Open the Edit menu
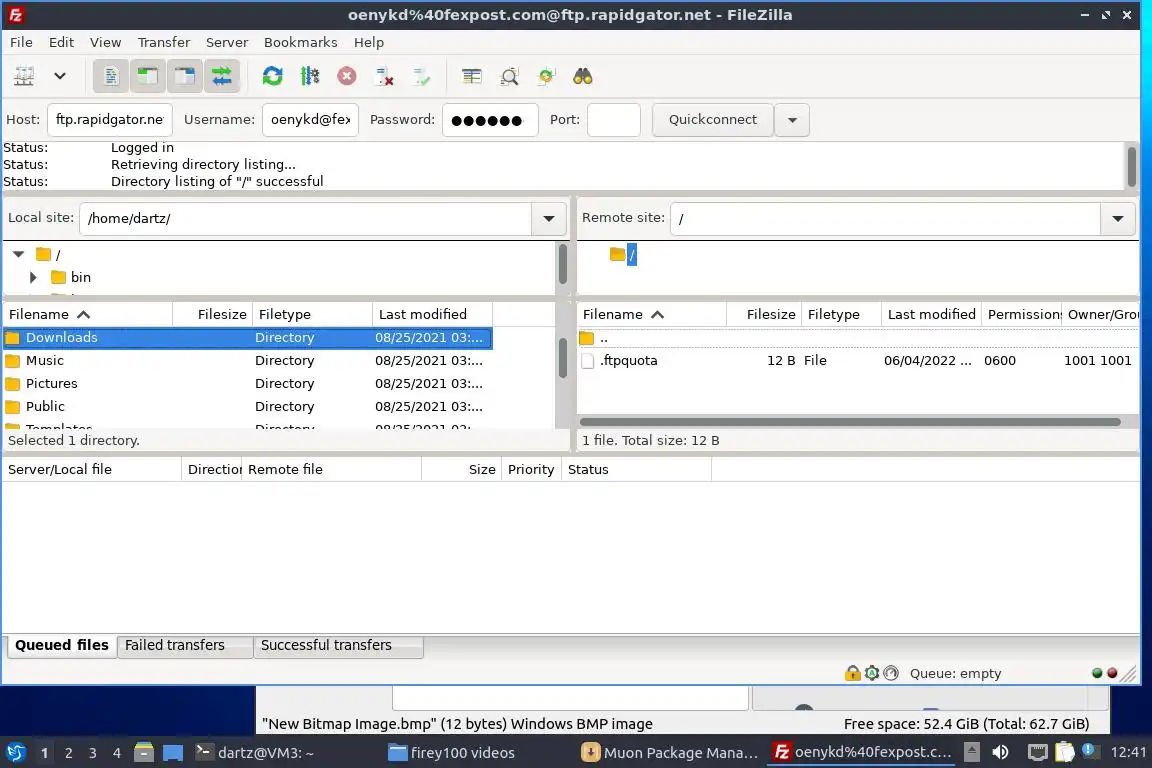1152x768 pixels. coord(61,42)
